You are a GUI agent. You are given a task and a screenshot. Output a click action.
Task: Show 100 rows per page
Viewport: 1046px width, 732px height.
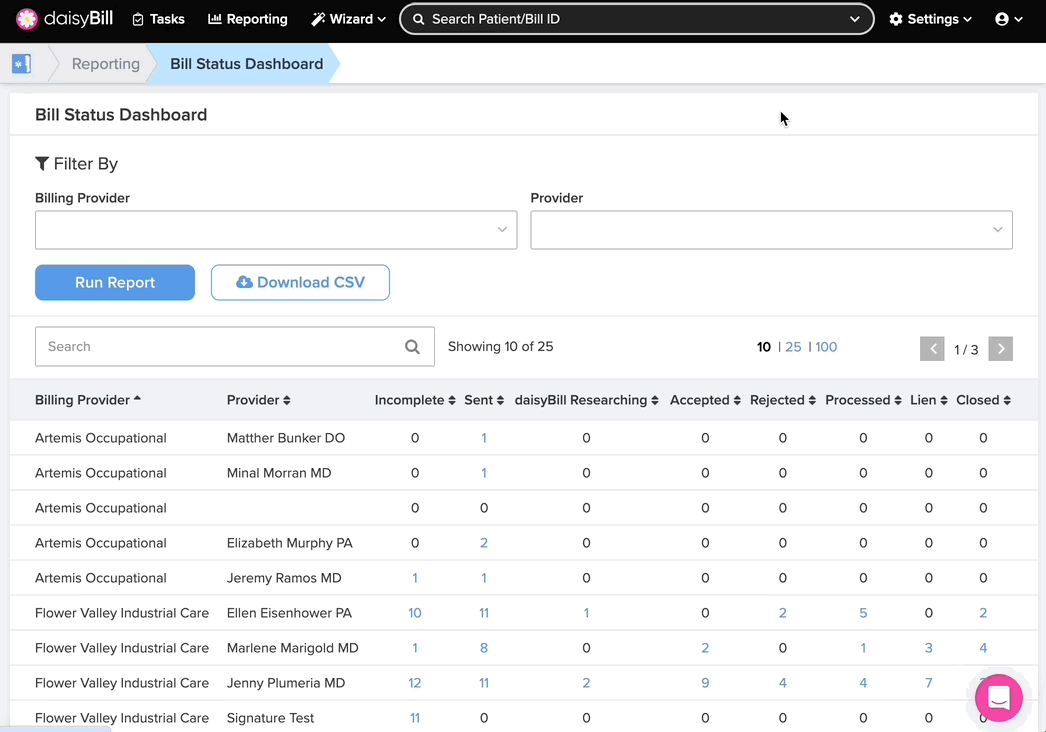(x=826, y=347)
